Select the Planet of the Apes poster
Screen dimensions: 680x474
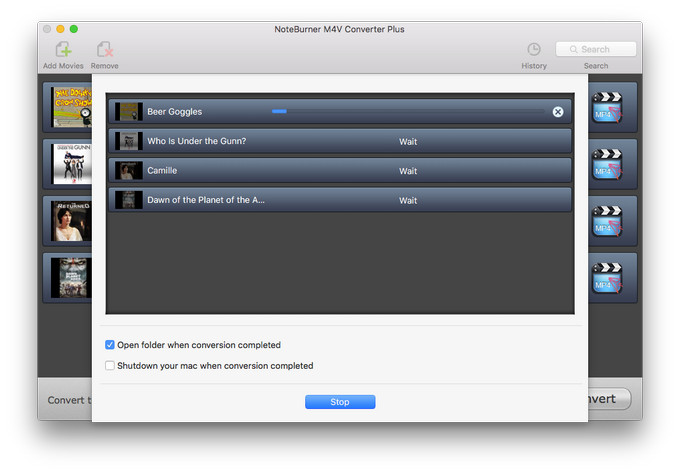point(72,278)
